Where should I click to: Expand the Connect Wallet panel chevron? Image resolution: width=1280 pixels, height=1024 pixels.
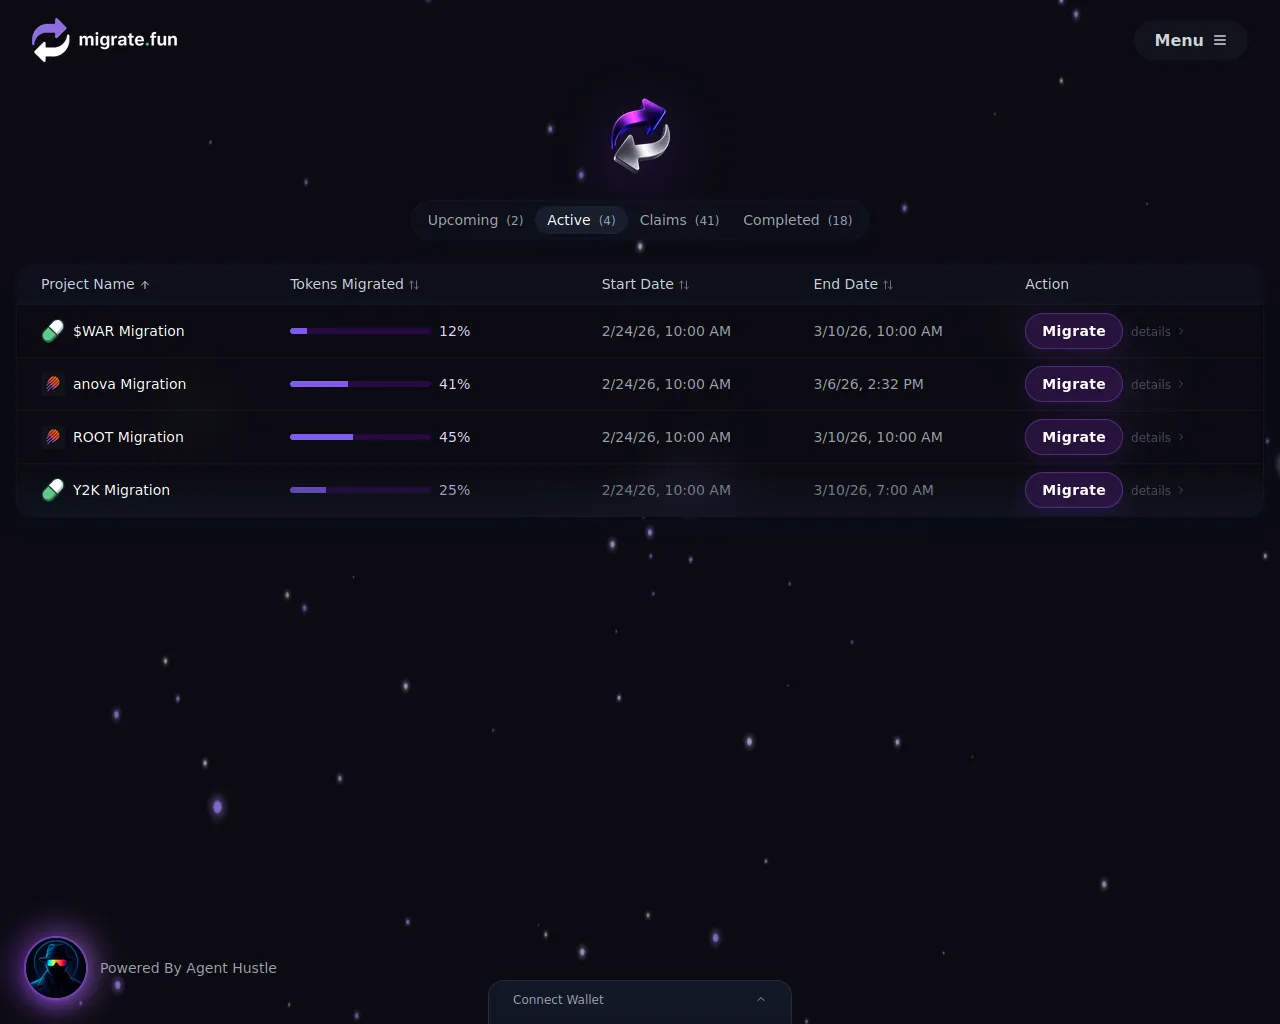click(x=761, y=999)
